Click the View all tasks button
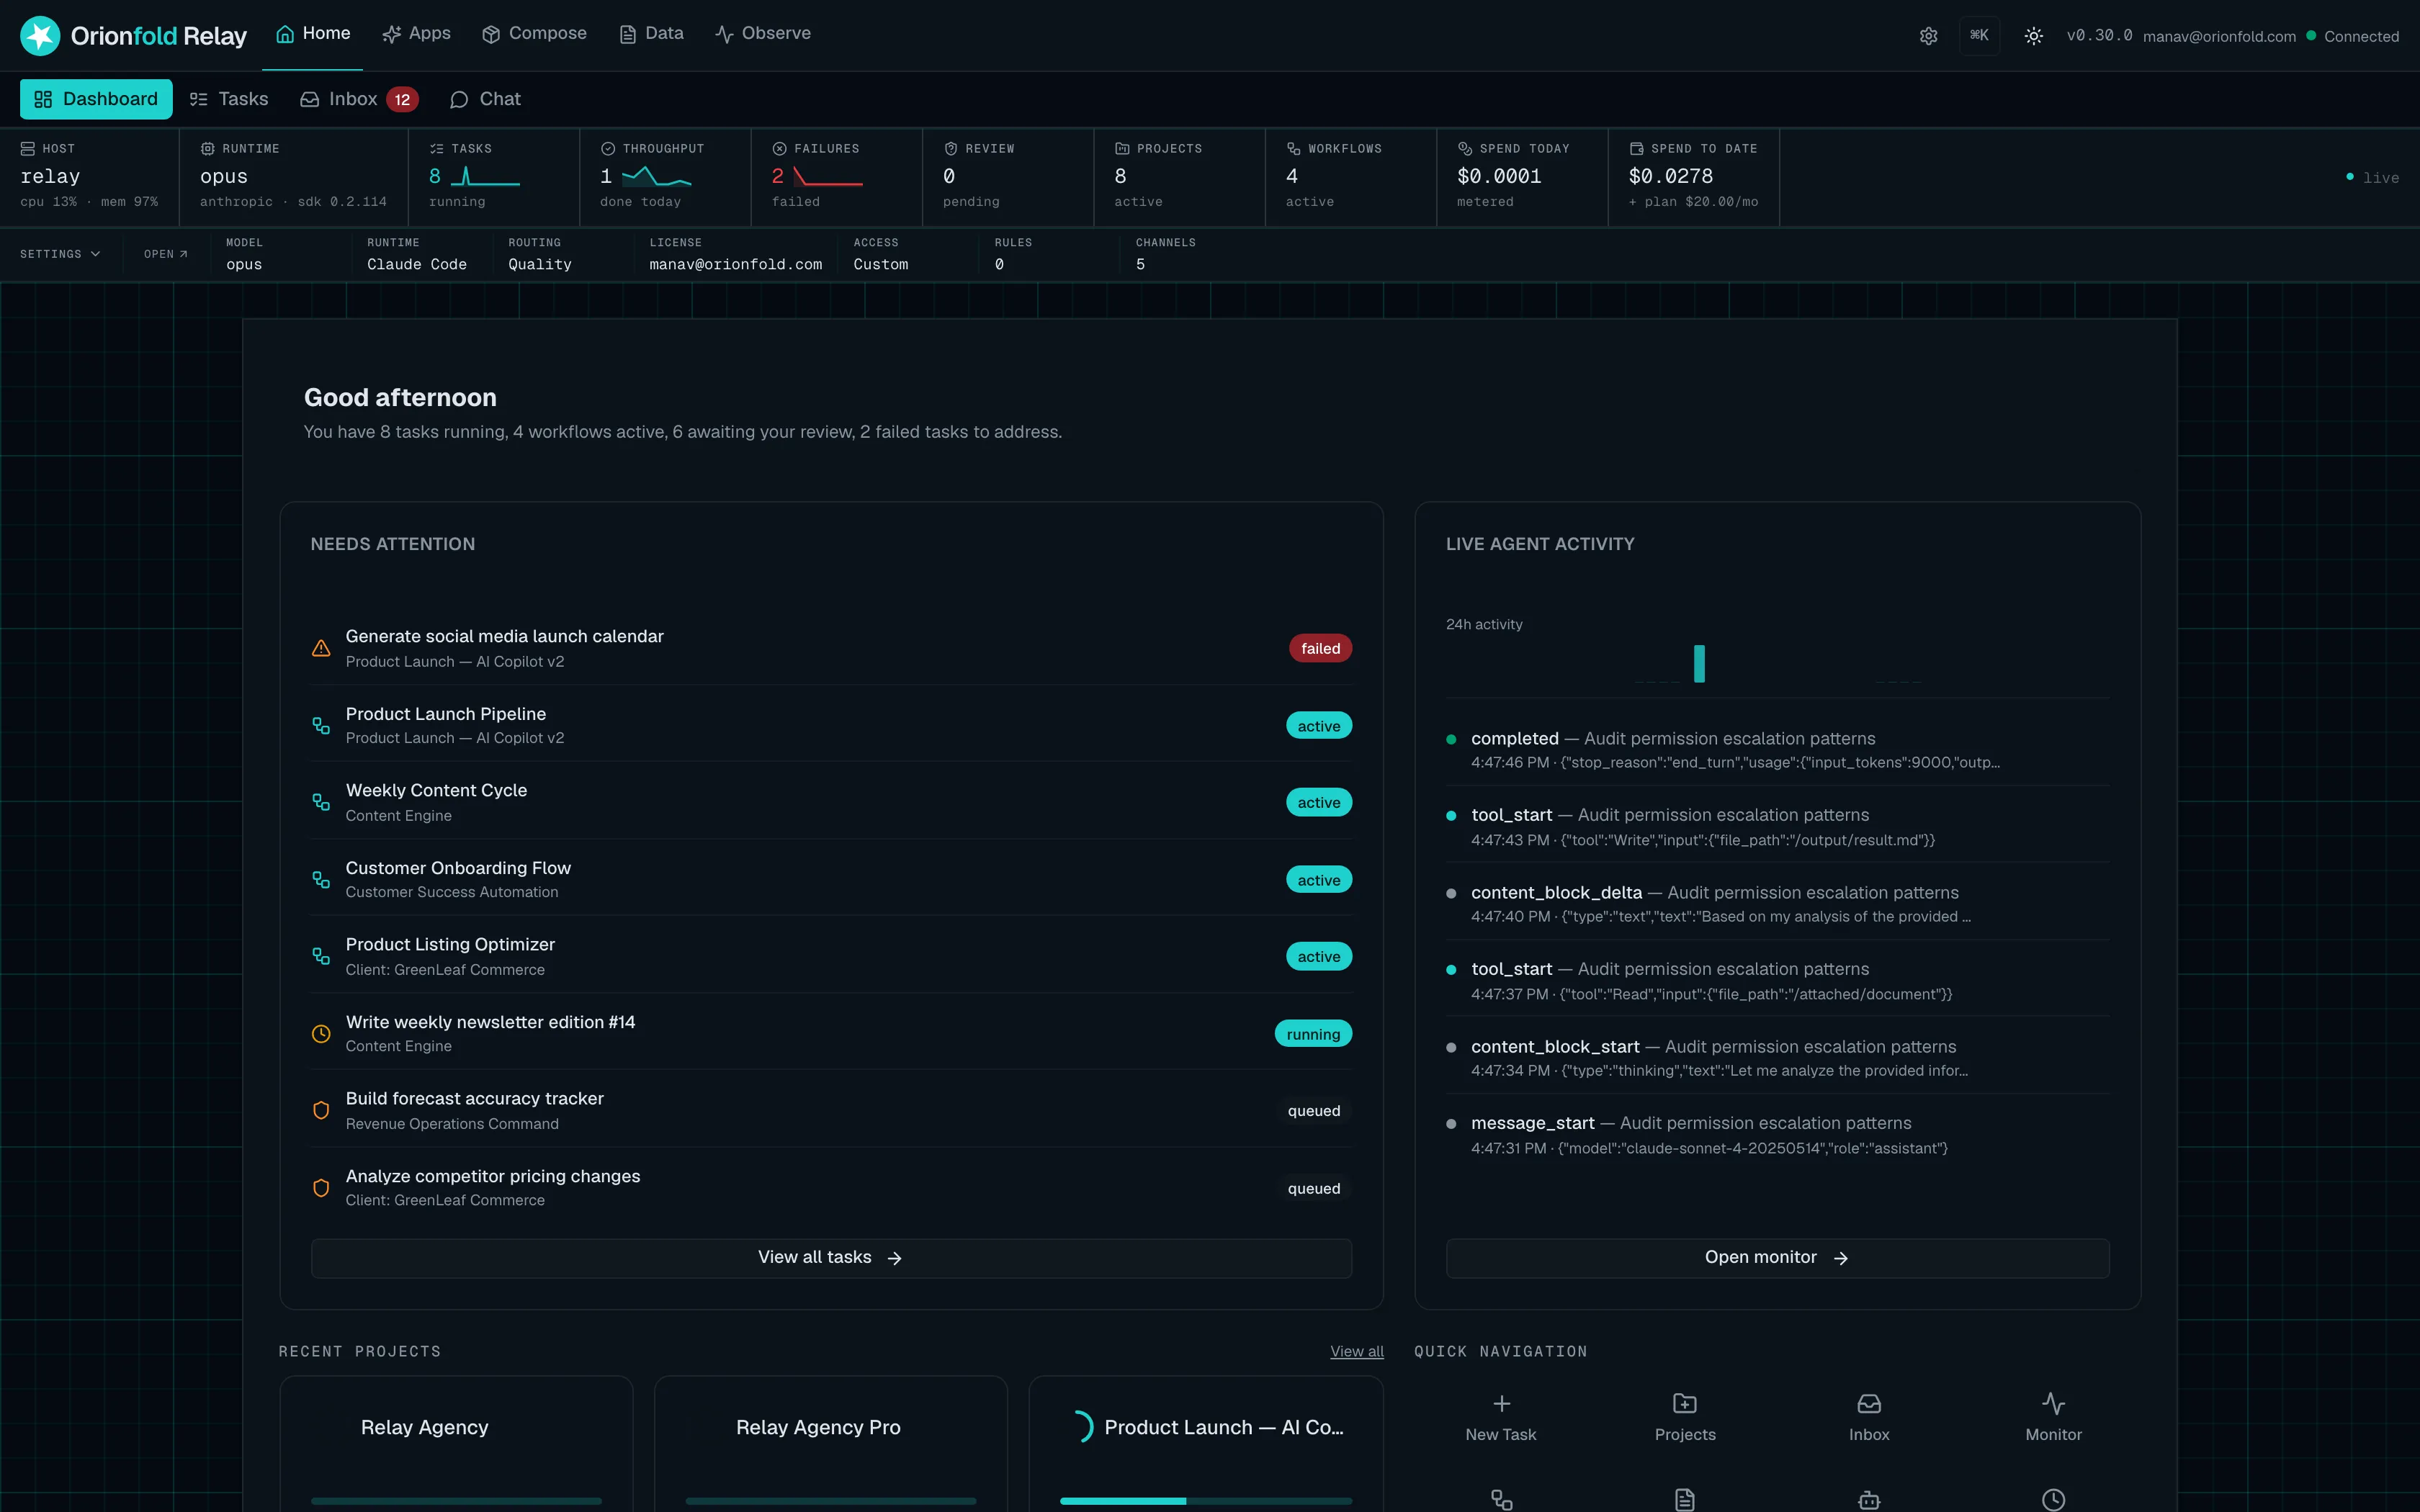This screenshot has height=1512, width=2420. tap(831, 1257)
